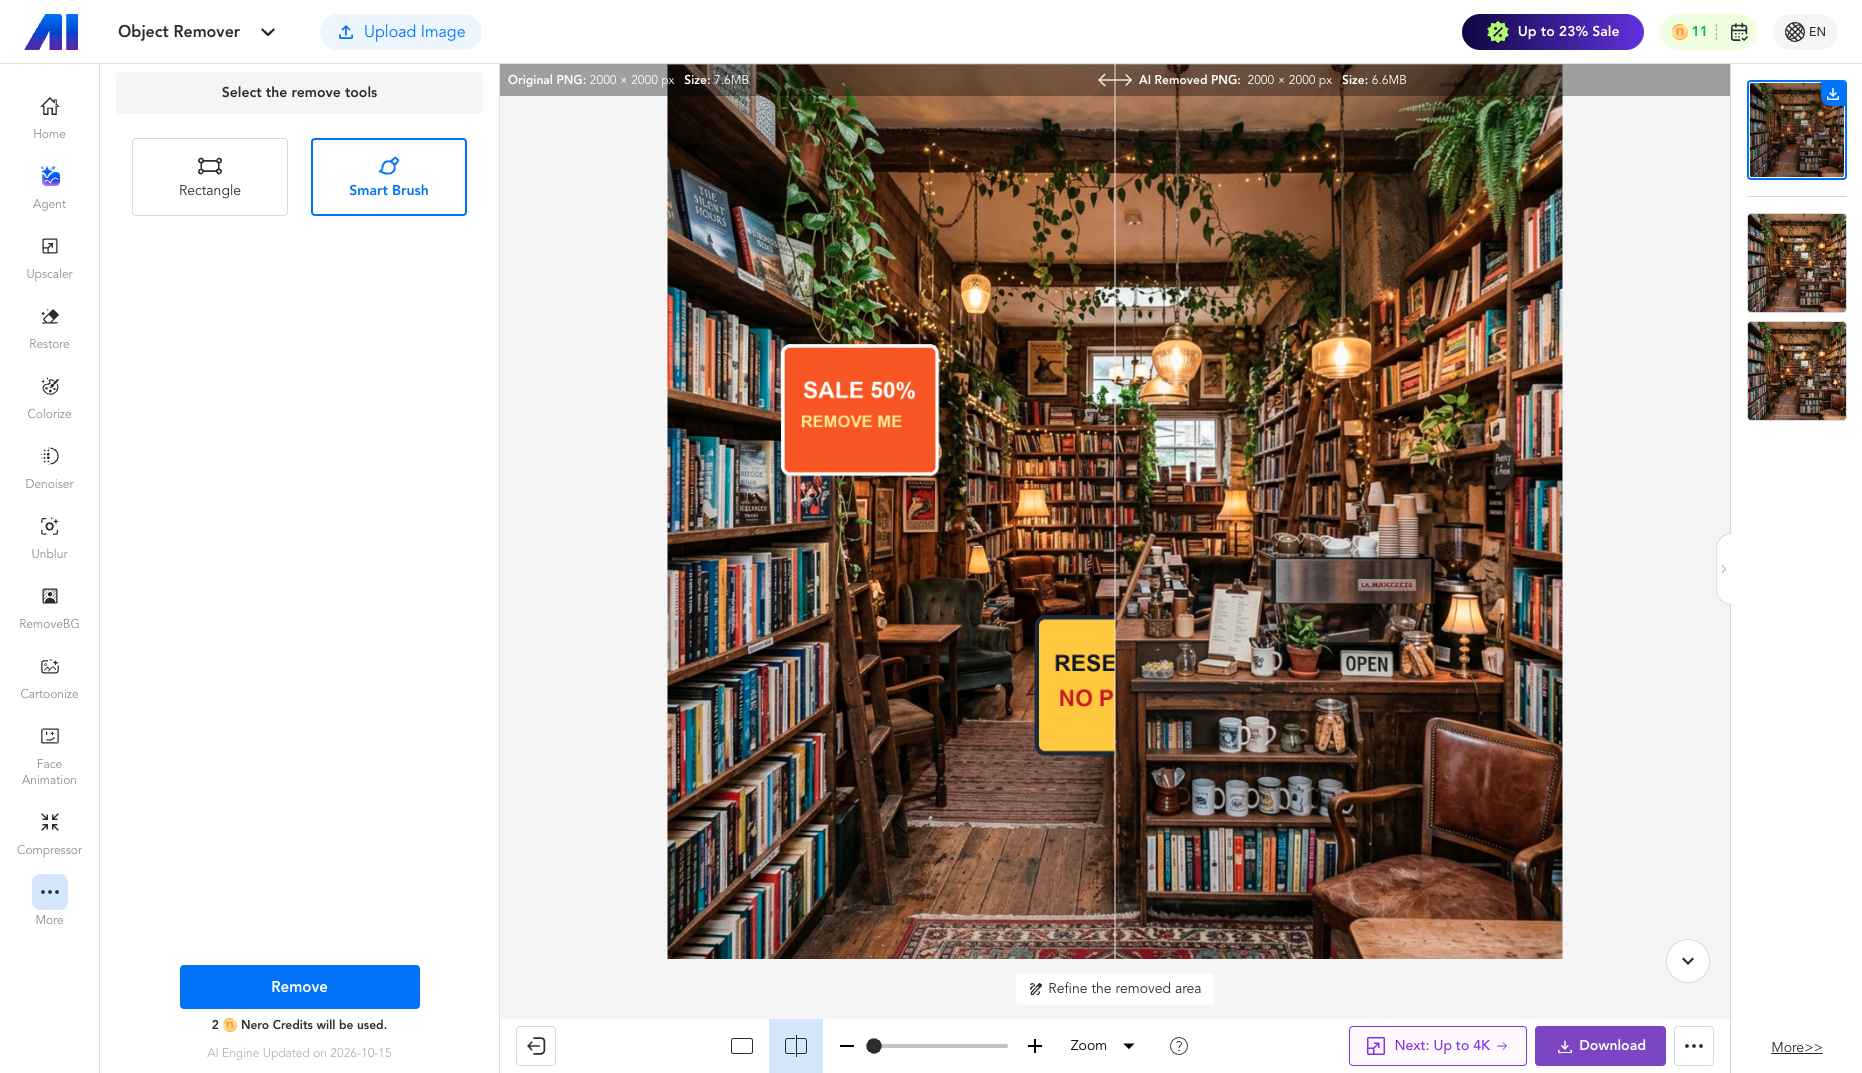Viewport: 1862px width, 1073px height.
Task: Open the RemoveBG tool
Action: point(49,608)
